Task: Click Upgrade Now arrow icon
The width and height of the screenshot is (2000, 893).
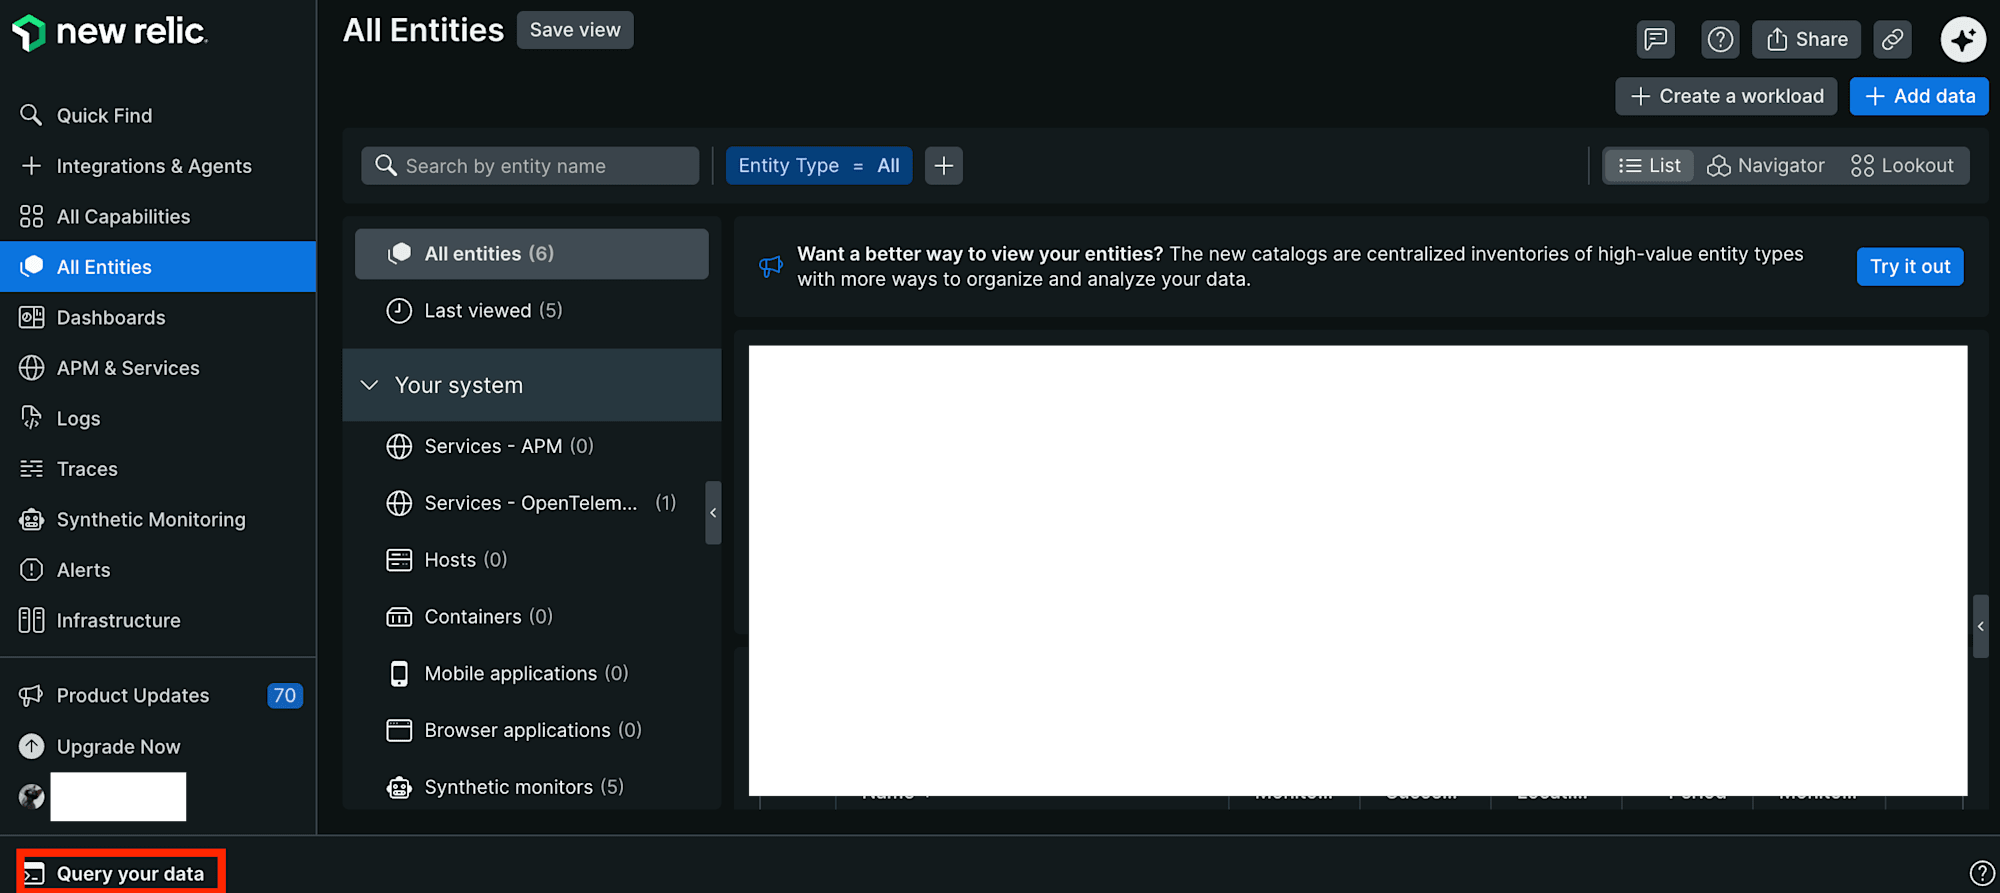Action: 31,746
